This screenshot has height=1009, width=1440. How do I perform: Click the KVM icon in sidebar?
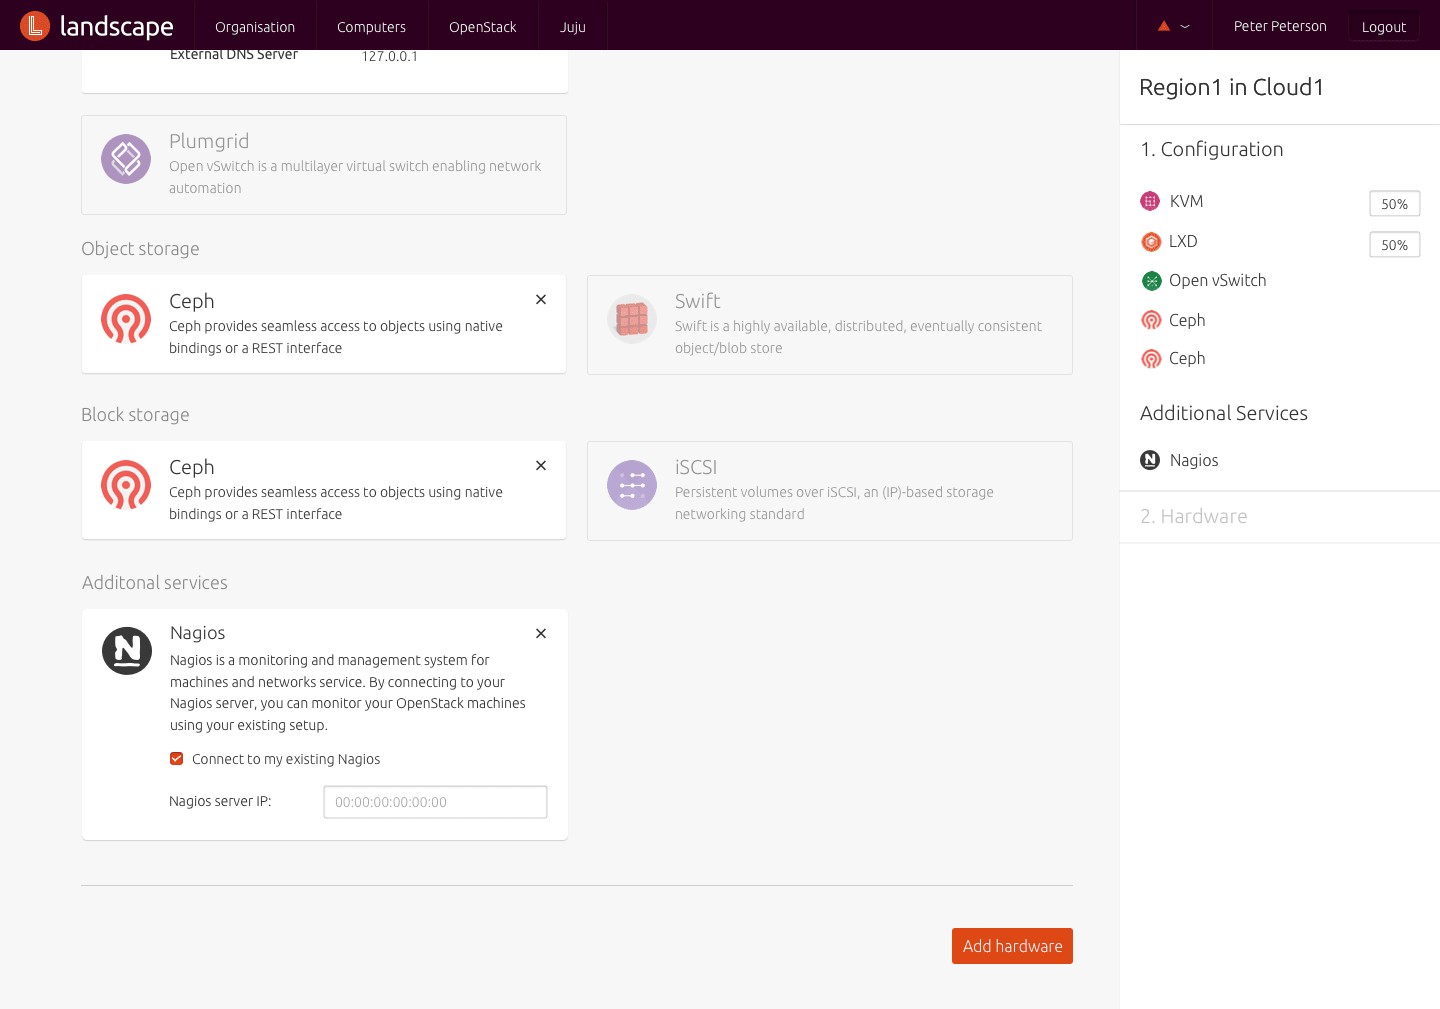1150,201
